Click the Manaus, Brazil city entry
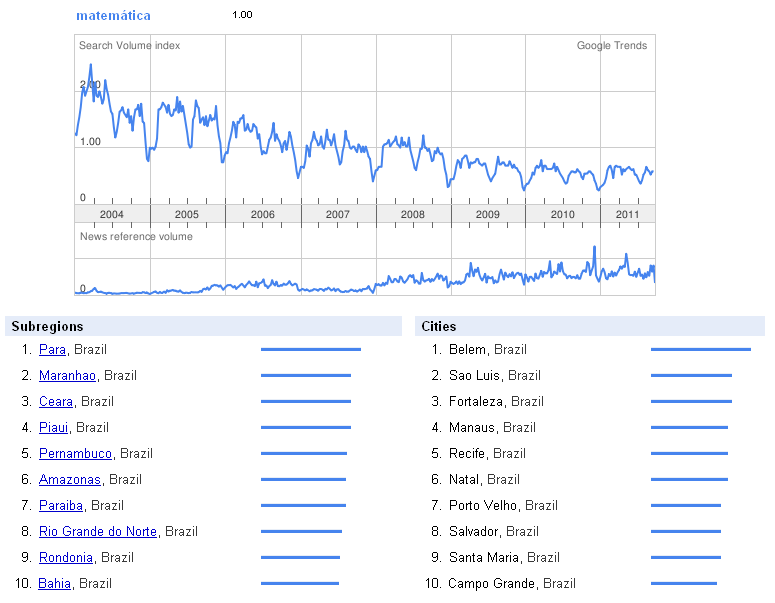This screenshot has width=775, height=603. 492,428
